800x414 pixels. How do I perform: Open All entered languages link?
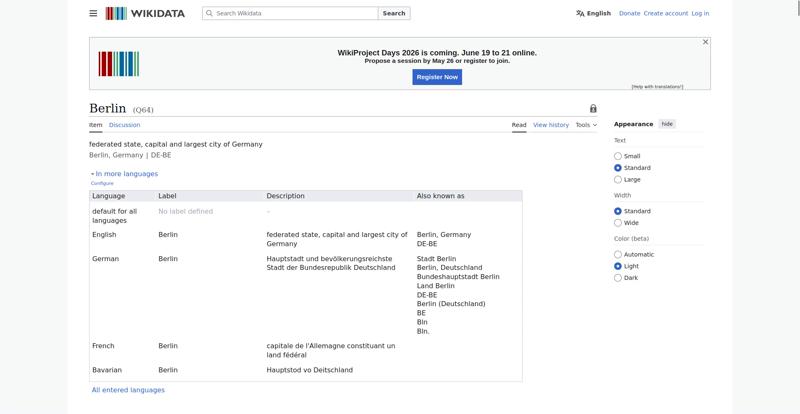(128, 390)
